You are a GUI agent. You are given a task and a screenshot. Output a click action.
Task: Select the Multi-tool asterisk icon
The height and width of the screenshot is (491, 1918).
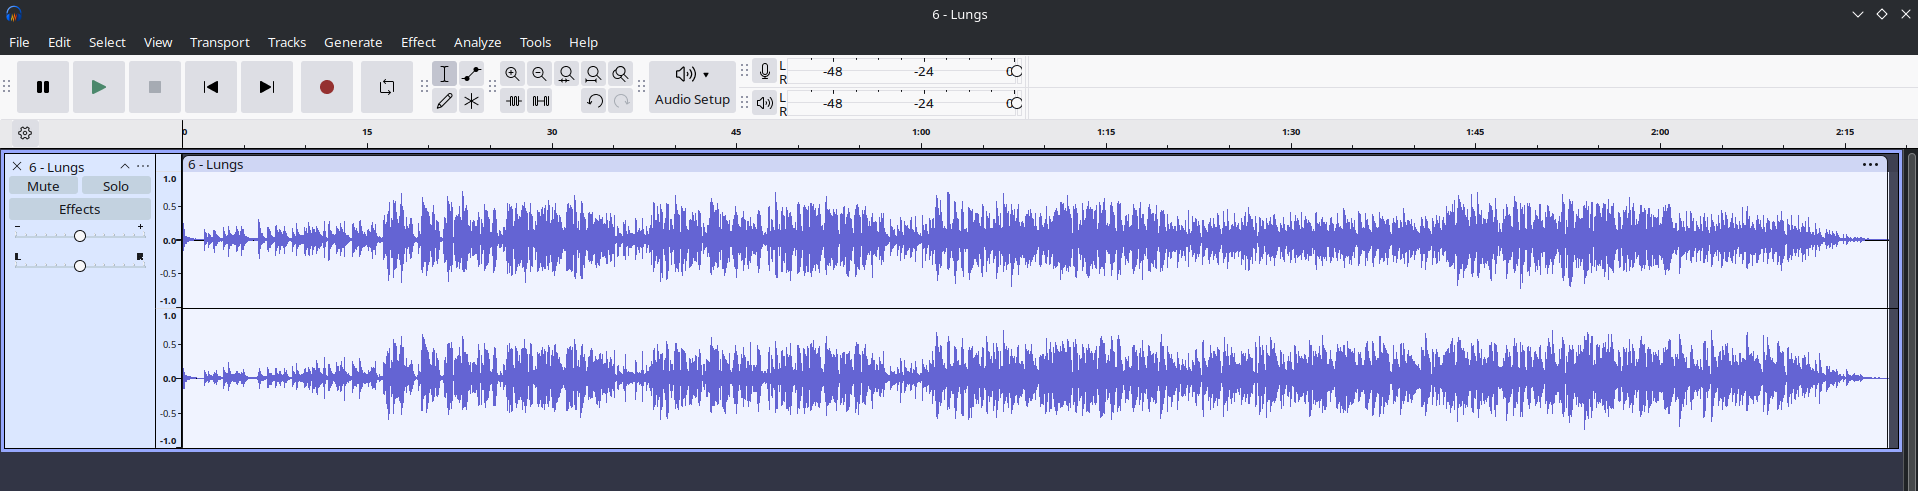472,101
